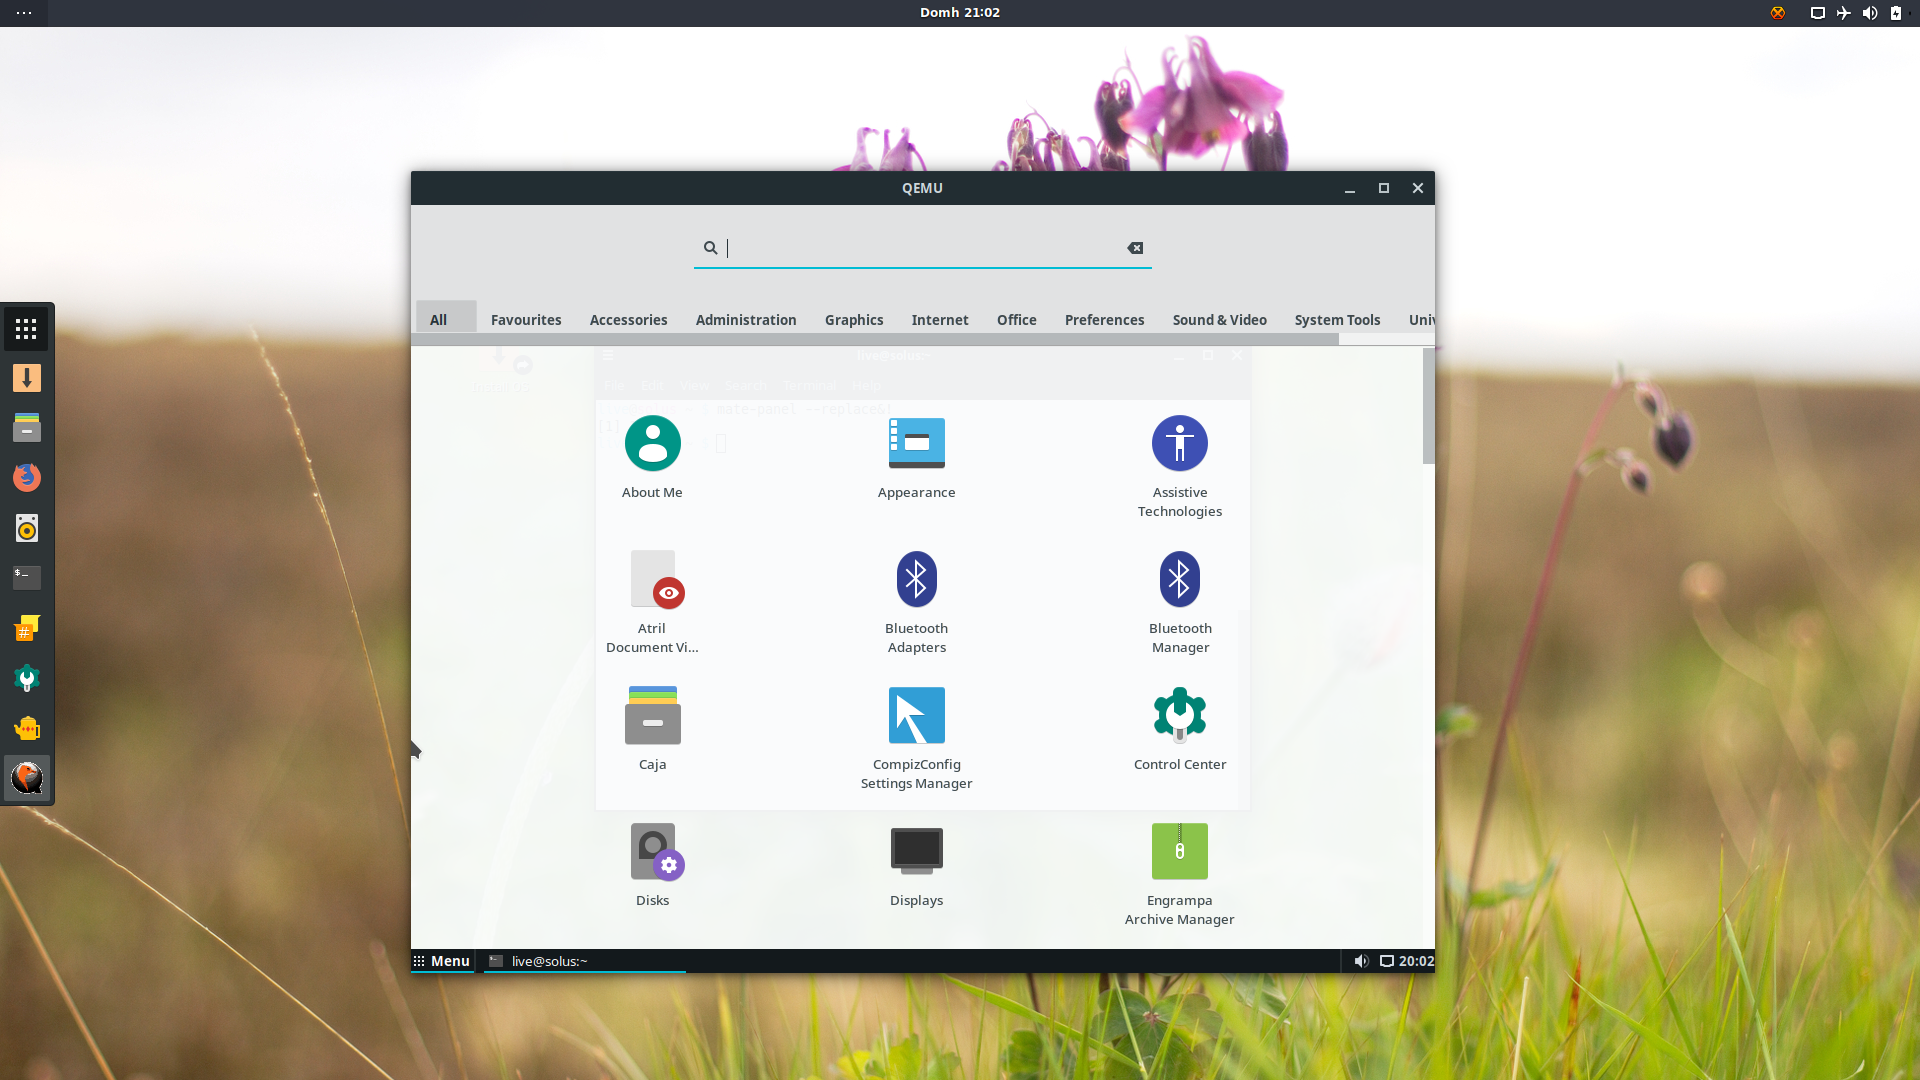
Task: Switch to Preferences category tab
Action: [1104, 320]
